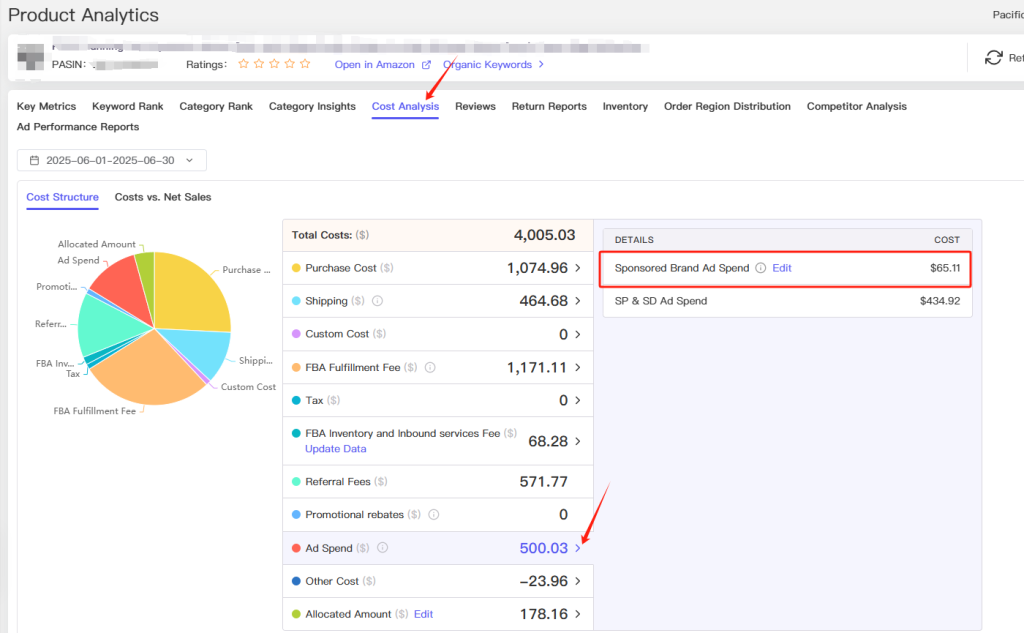Click the calendar icon in date range picker
This screenshot has width=1024, height=633.
(35, 160)
